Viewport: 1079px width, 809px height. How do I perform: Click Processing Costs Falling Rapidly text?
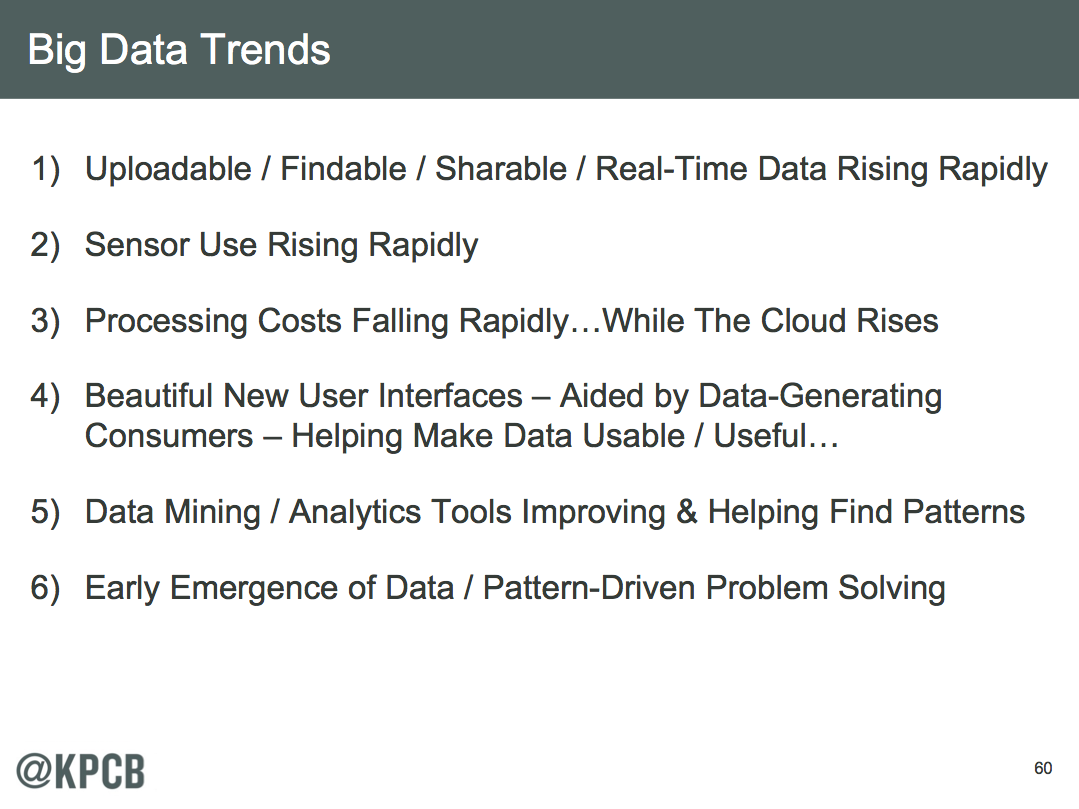pyautogui.click(x=327, y=321)
